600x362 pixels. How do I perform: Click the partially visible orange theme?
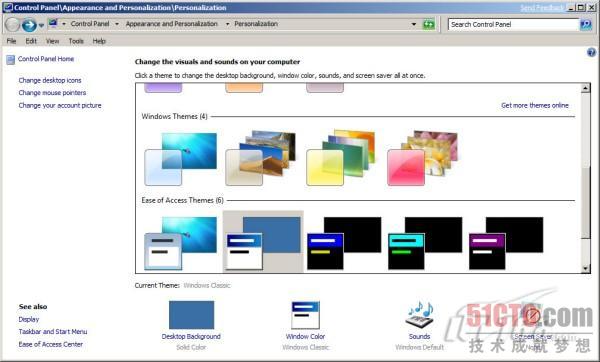[x=244, y=88]
